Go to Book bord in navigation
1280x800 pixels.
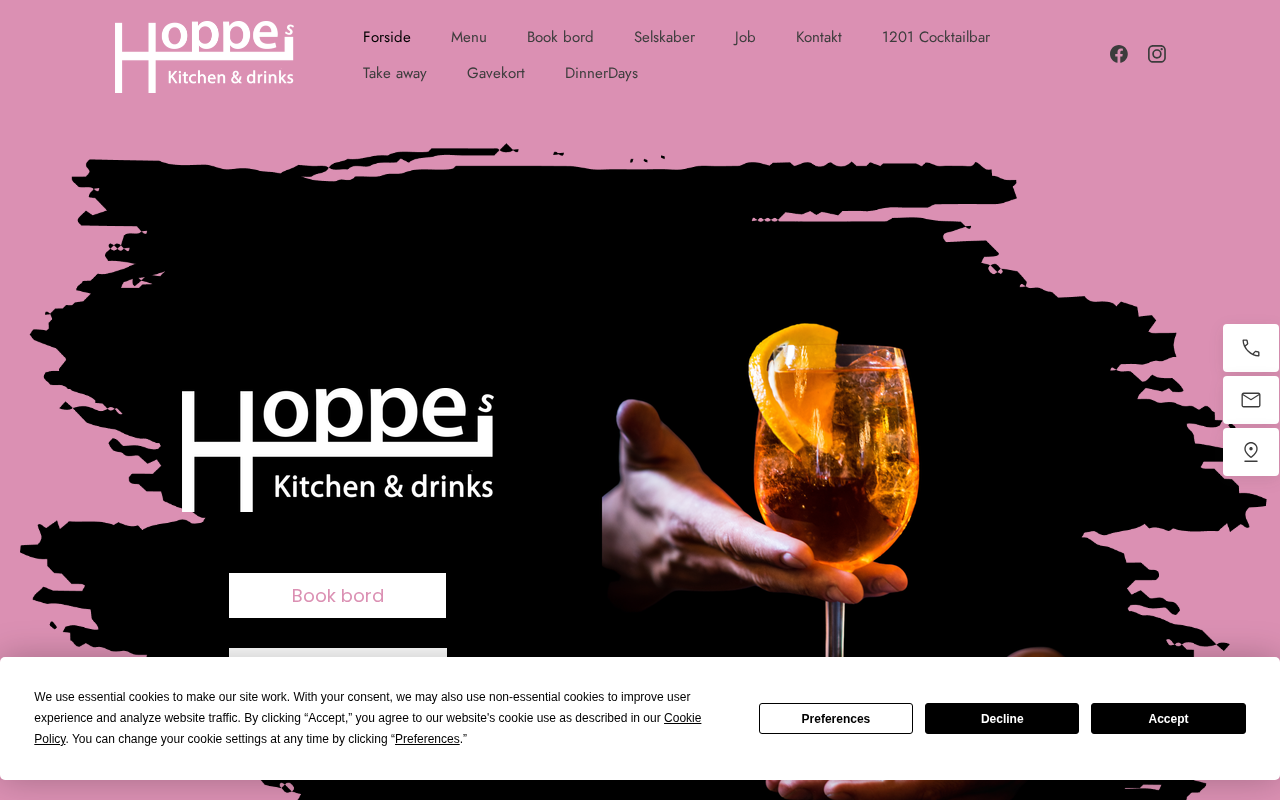point(560,37)
